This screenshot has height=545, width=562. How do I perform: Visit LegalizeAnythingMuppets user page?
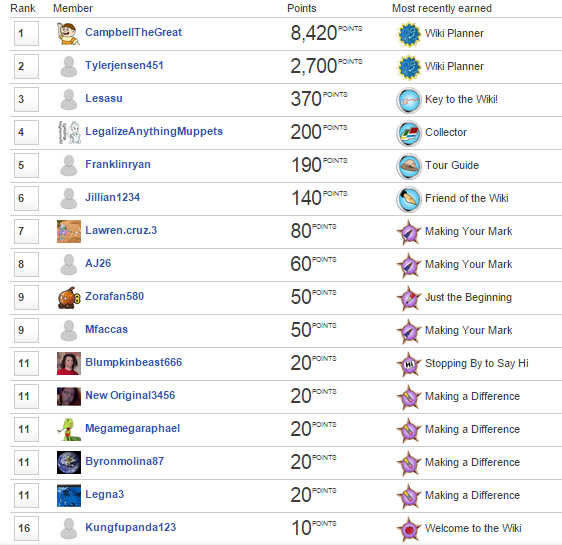click(154, 131)
